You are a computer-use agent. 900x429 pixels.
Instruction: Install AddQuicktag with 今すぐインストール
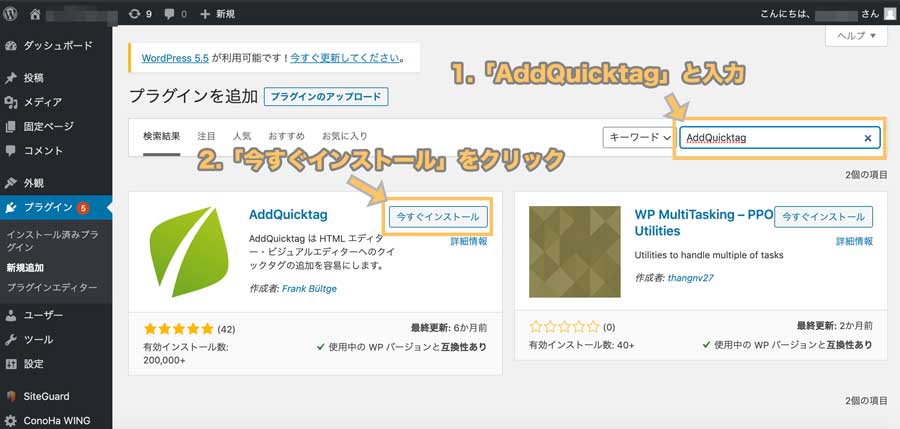tap(438, 217)
